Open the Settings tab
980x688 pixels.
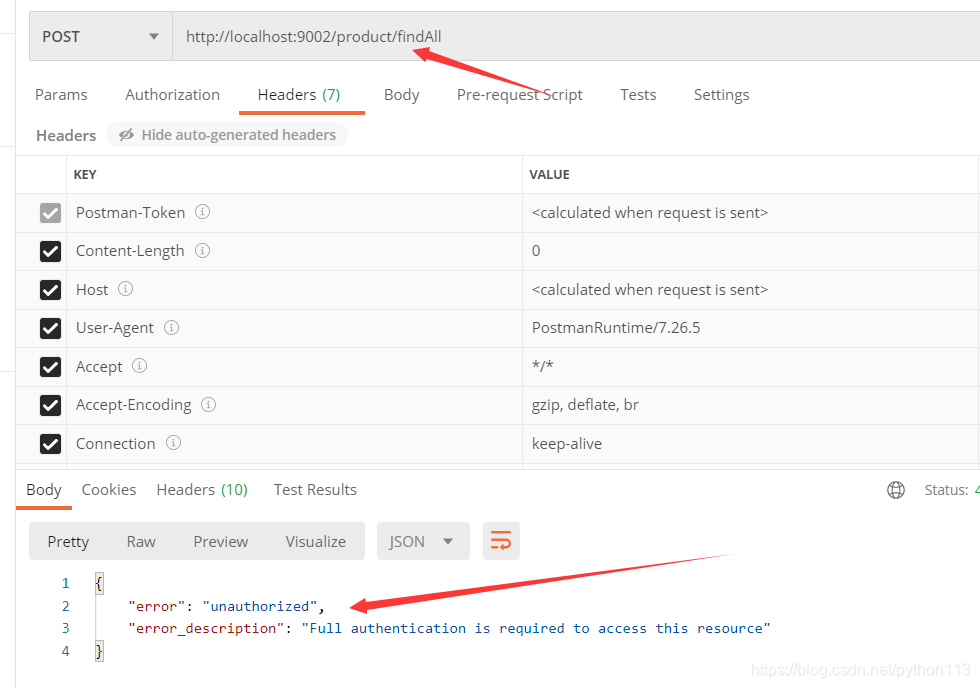pos(721,94)
